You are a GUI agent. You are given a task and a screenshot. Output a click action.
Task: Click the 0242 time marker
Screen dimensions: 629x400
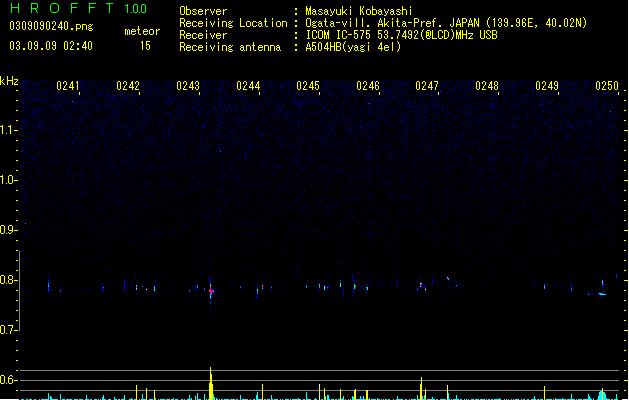click(128, 86)
